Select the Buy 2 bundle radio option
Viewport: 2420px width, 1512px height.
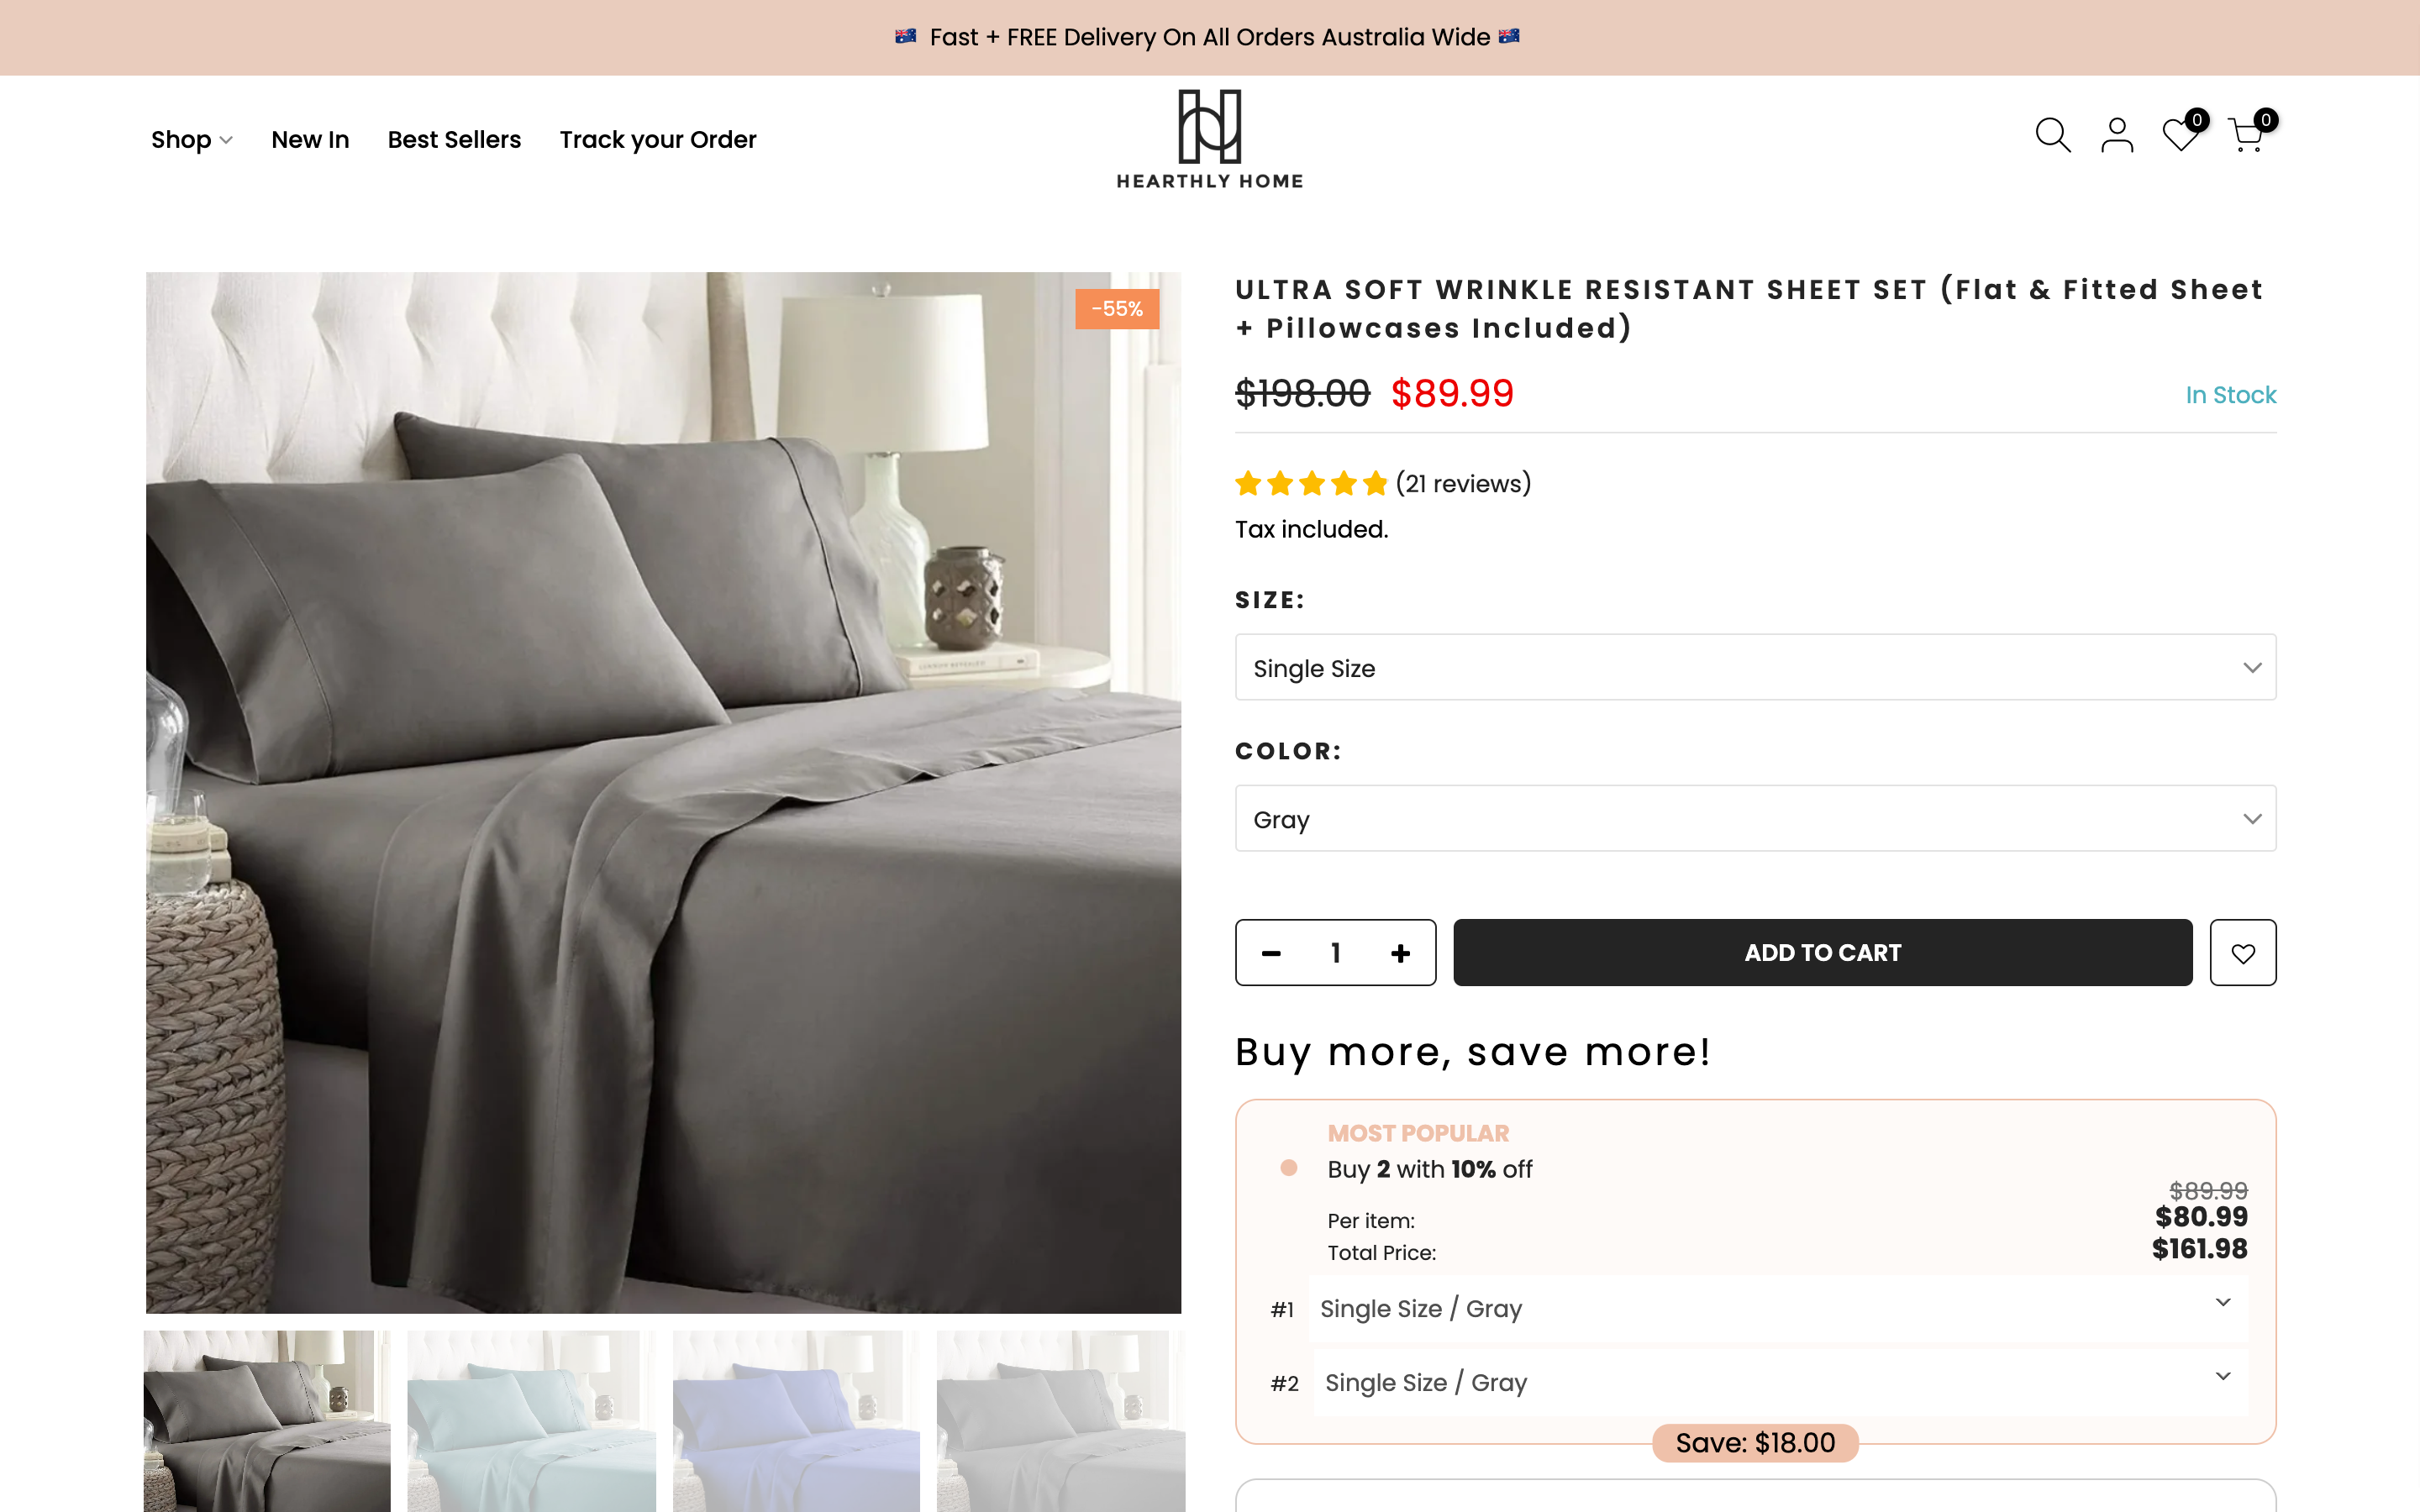(1288, 1168)
